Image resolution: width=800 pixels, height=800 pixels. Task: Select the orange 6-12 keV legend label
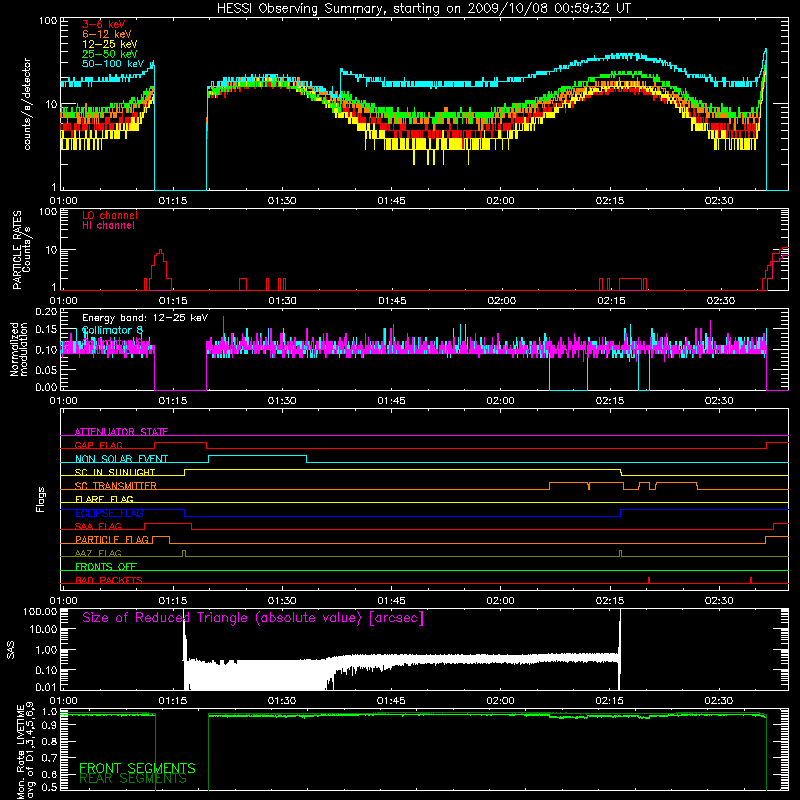[x=107, y=34]
